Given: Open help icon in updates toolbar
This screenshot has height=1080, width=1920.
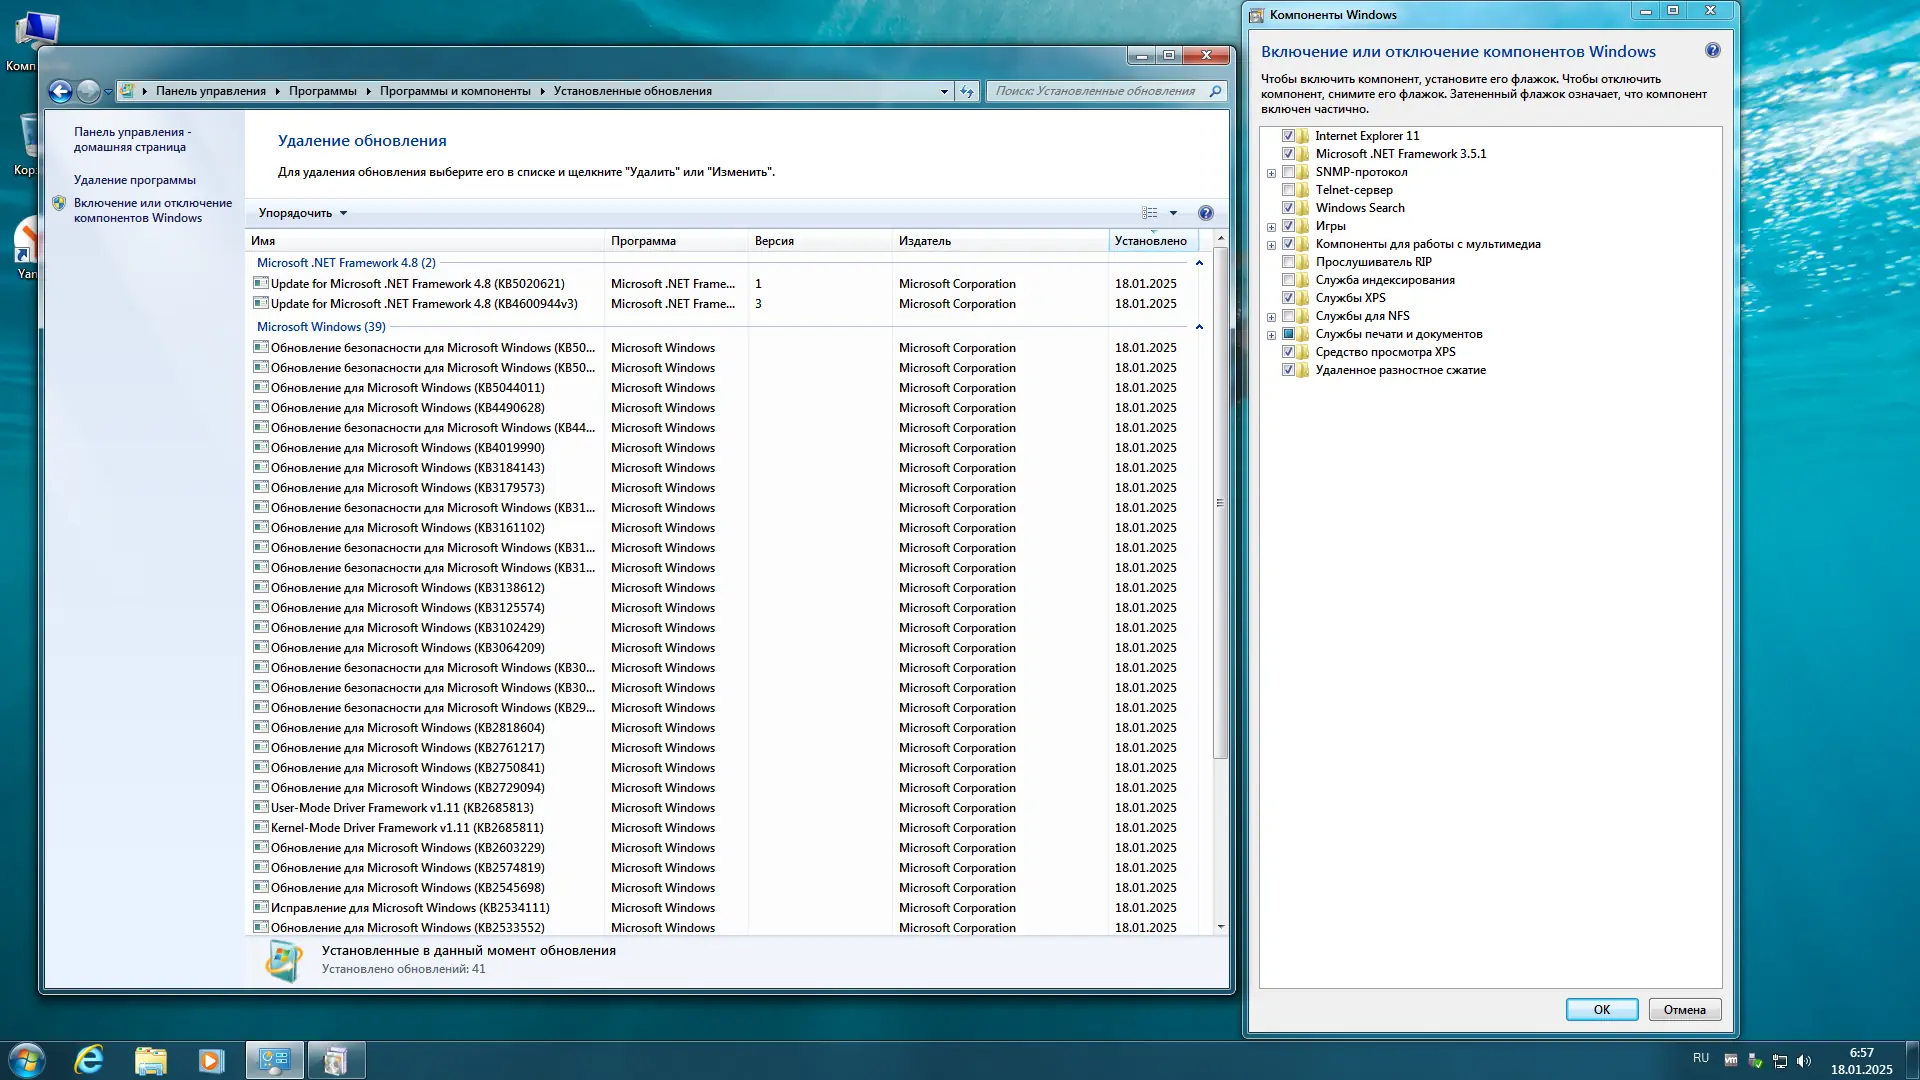Looking at the screenshot, I should 1206,213.
